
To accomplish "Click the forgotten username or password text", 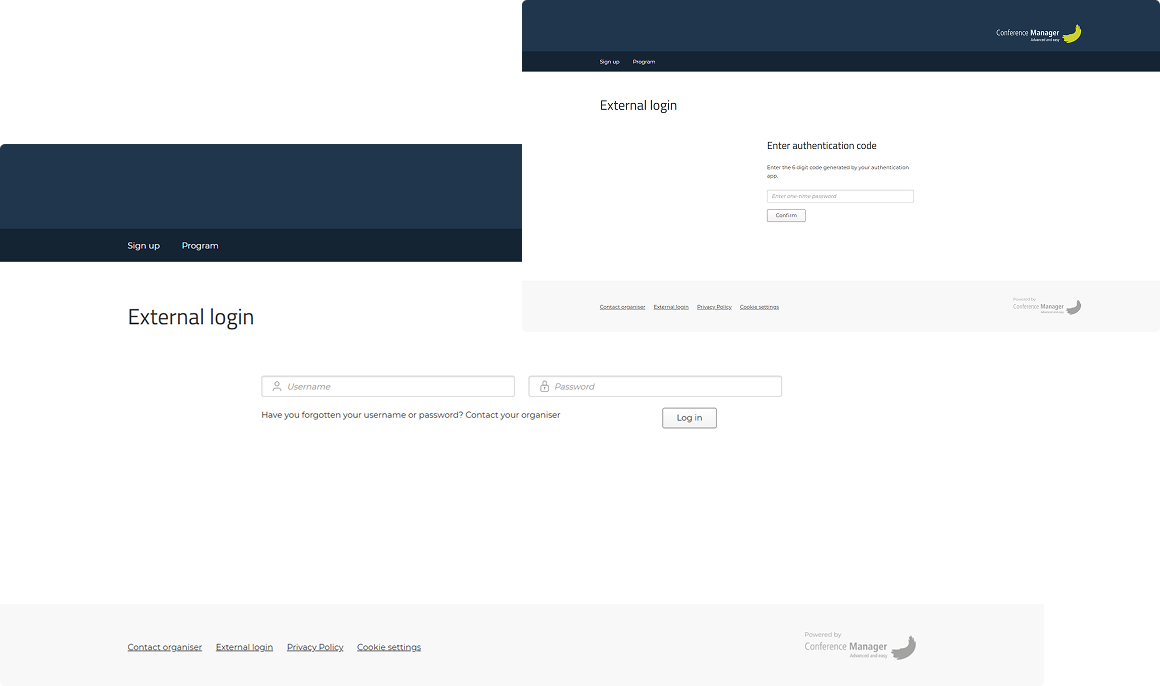I will tap(411, 415).
